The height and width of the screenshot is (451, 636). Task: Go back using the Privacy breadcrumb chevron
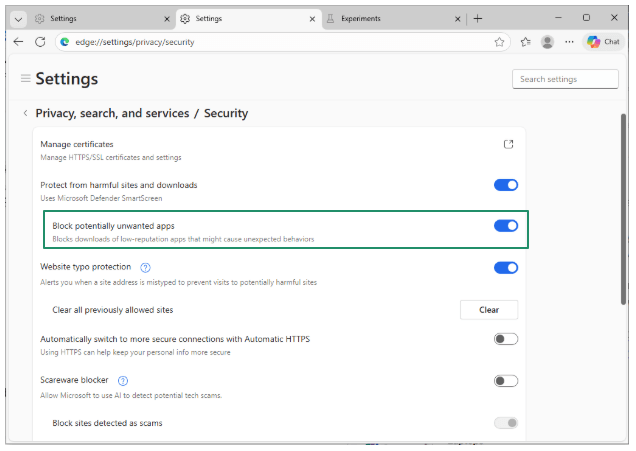click(x=25, y=114)
